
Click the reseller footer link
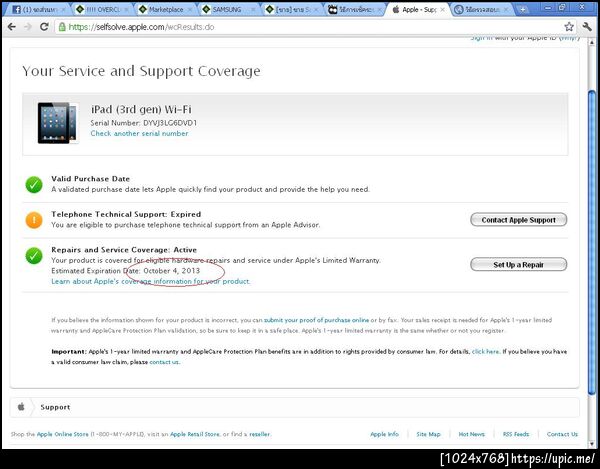(x=259, y=434)
